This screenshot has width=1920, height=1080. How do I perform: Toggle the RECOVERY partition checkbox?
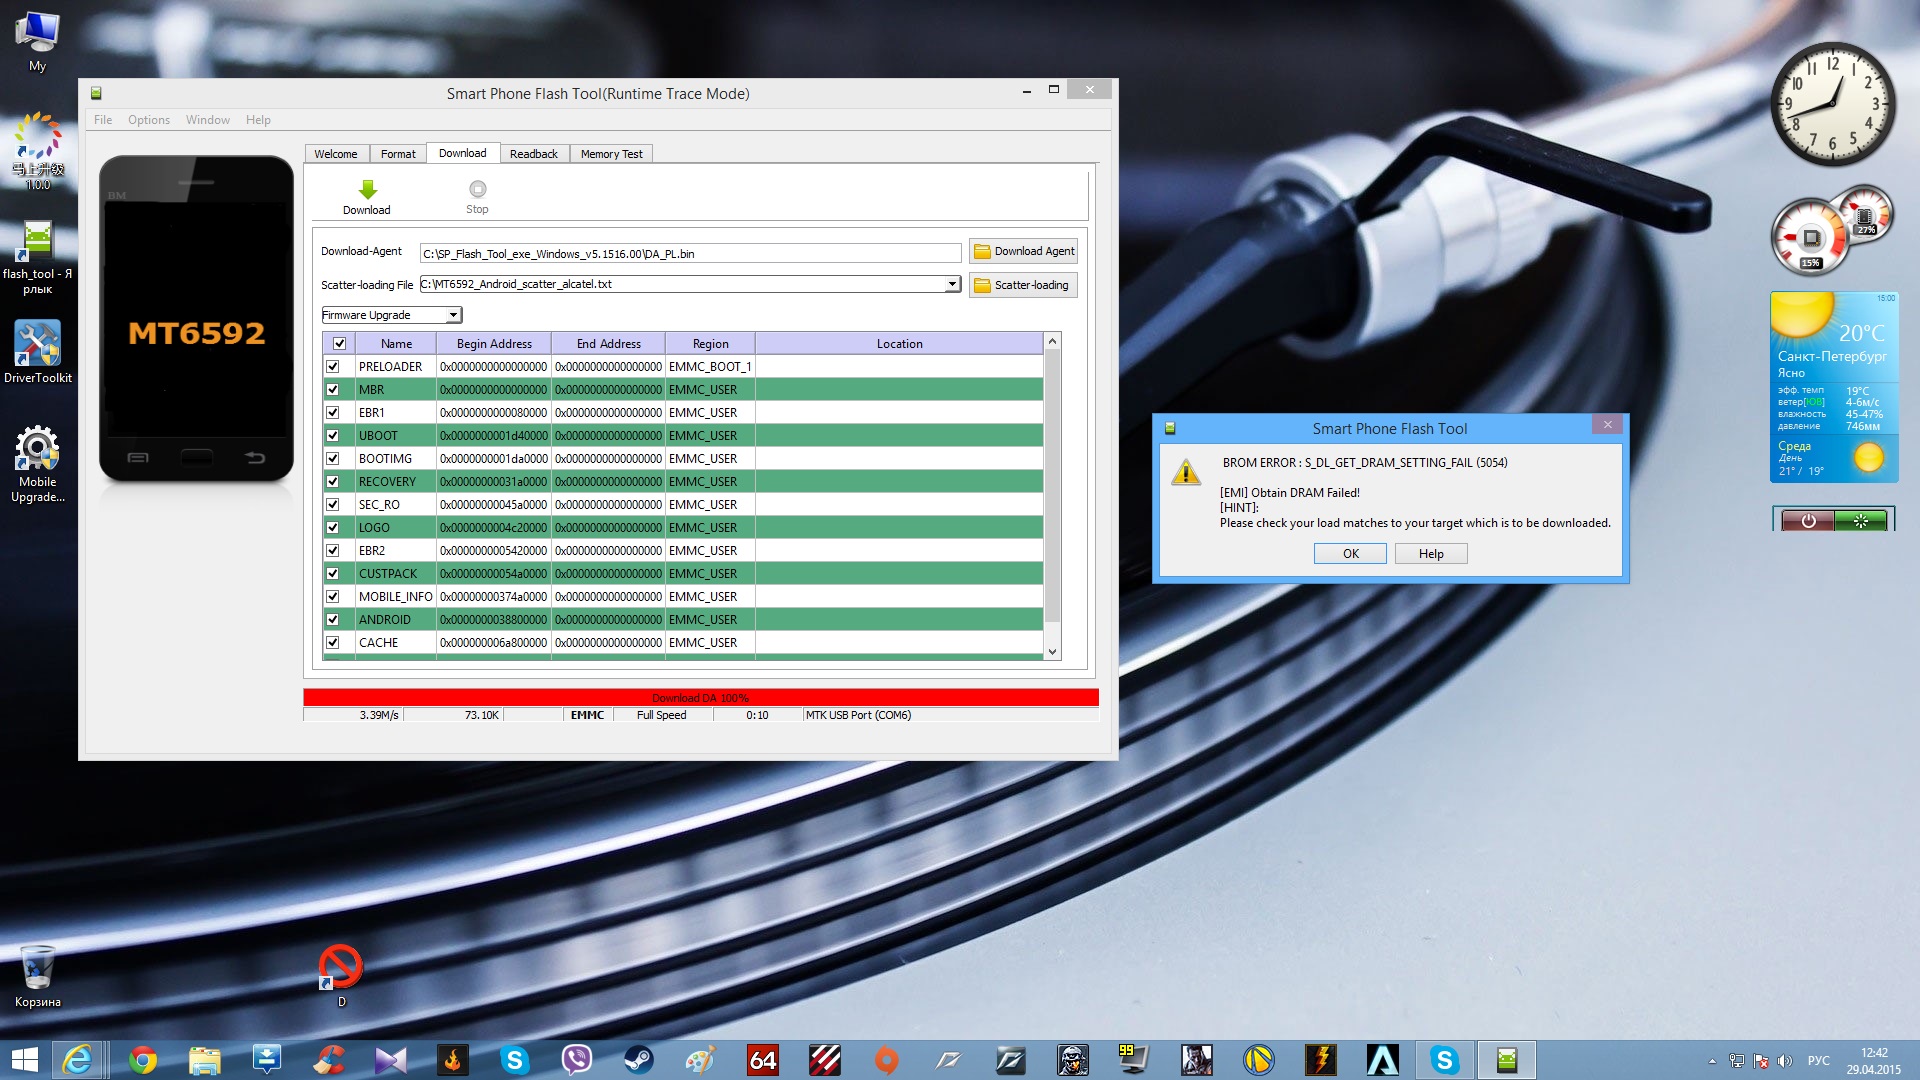point(333,482)
